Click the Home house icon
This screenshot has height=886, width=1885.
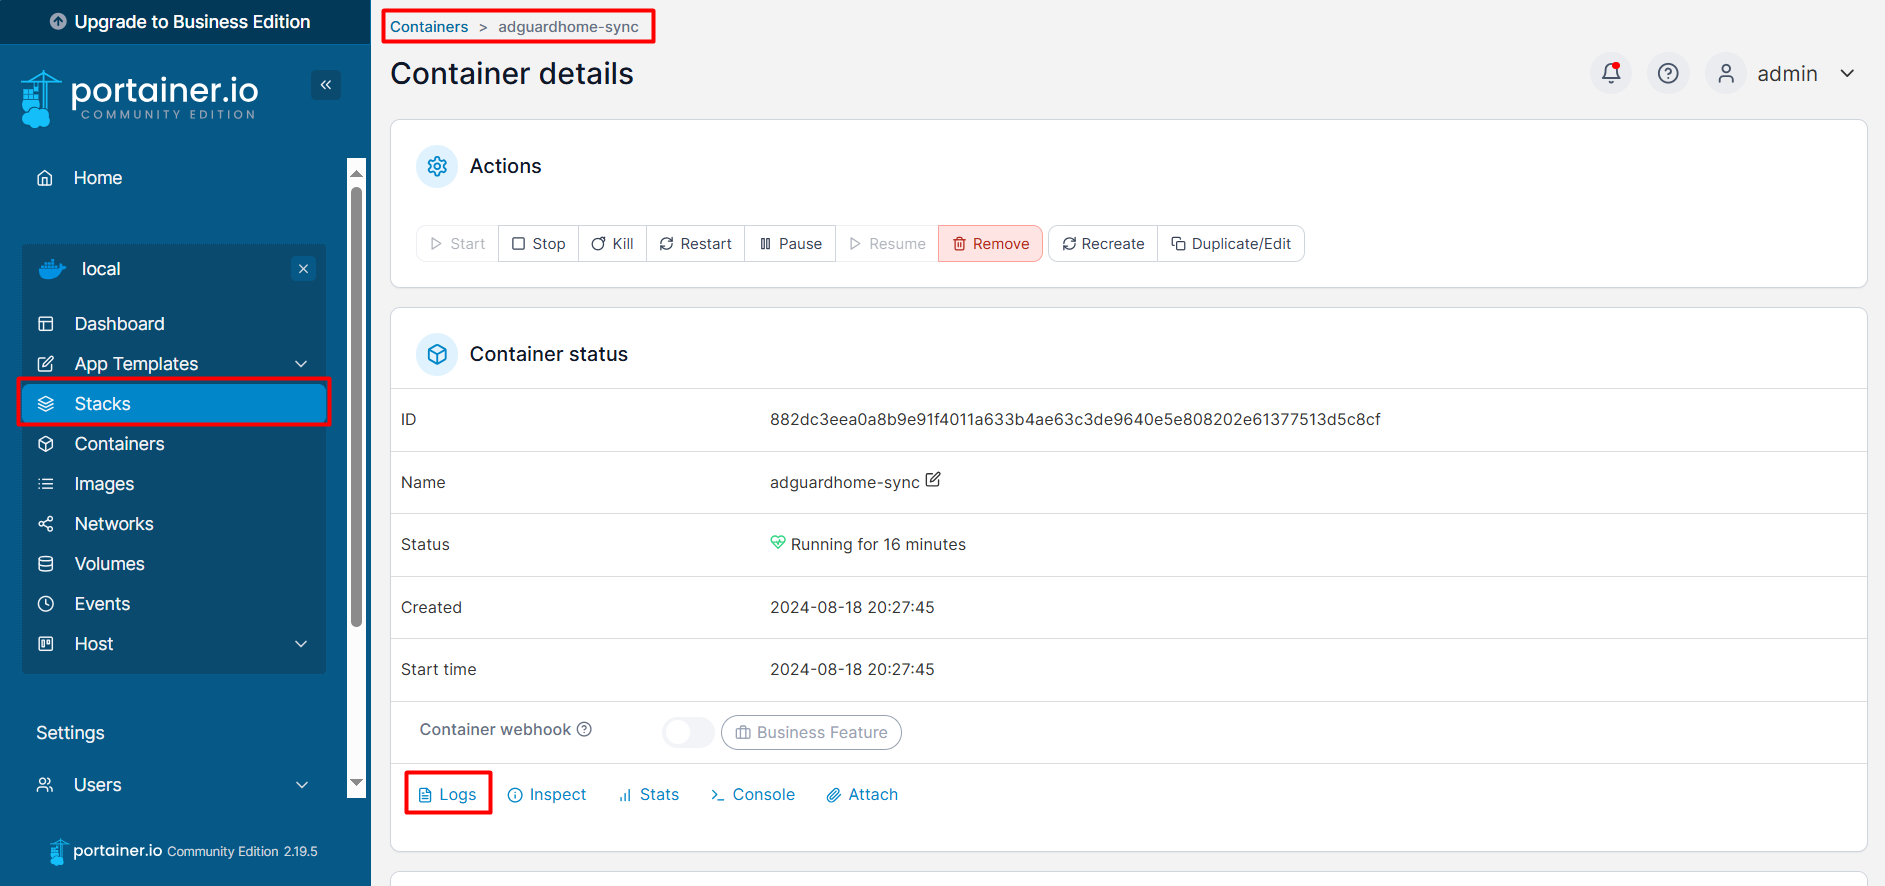[45, 178]
